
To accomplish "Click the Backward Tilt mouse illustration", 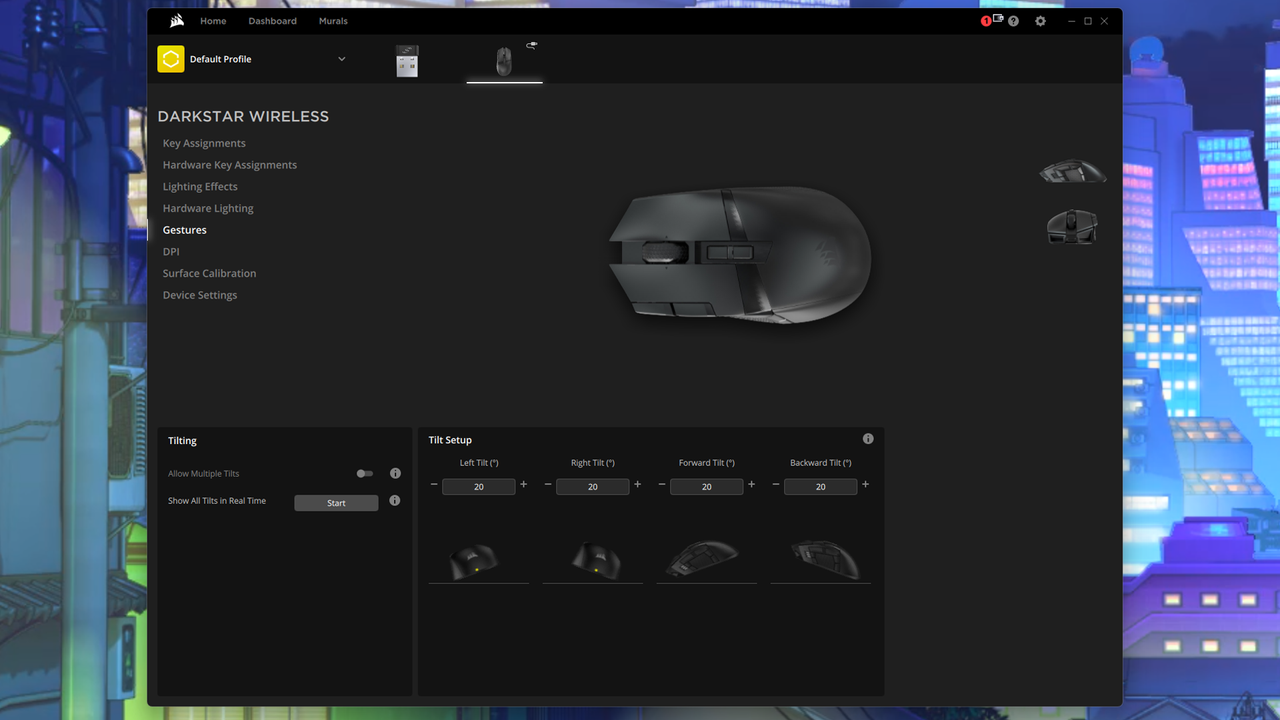I will coord(825,559).
